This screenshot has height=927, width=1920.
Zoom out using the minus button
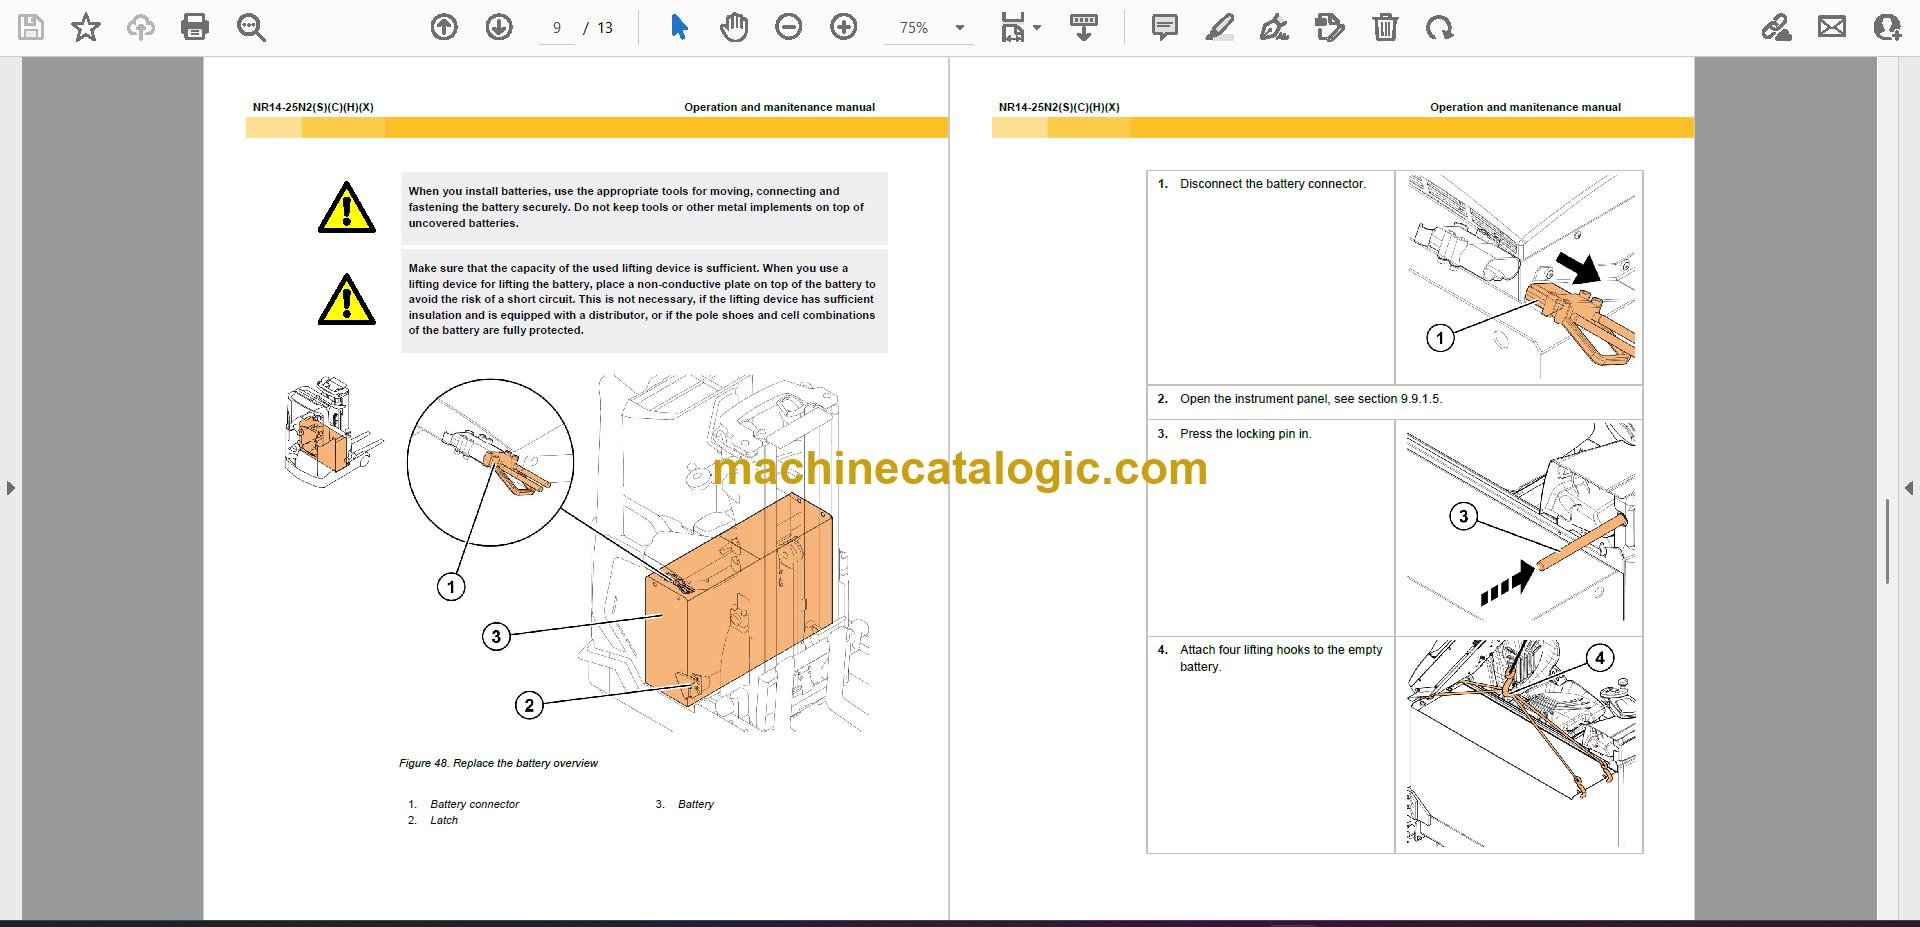pyautogui.click(x=789, y=27)
